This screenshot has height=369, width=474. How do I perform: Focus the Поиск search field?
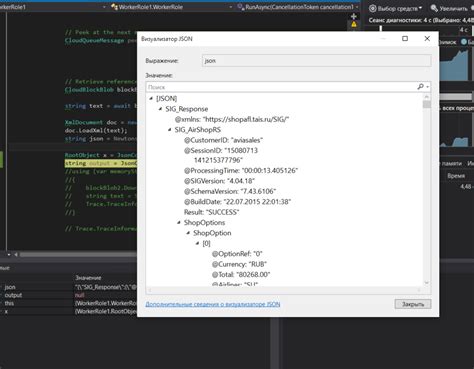[281, 87]
